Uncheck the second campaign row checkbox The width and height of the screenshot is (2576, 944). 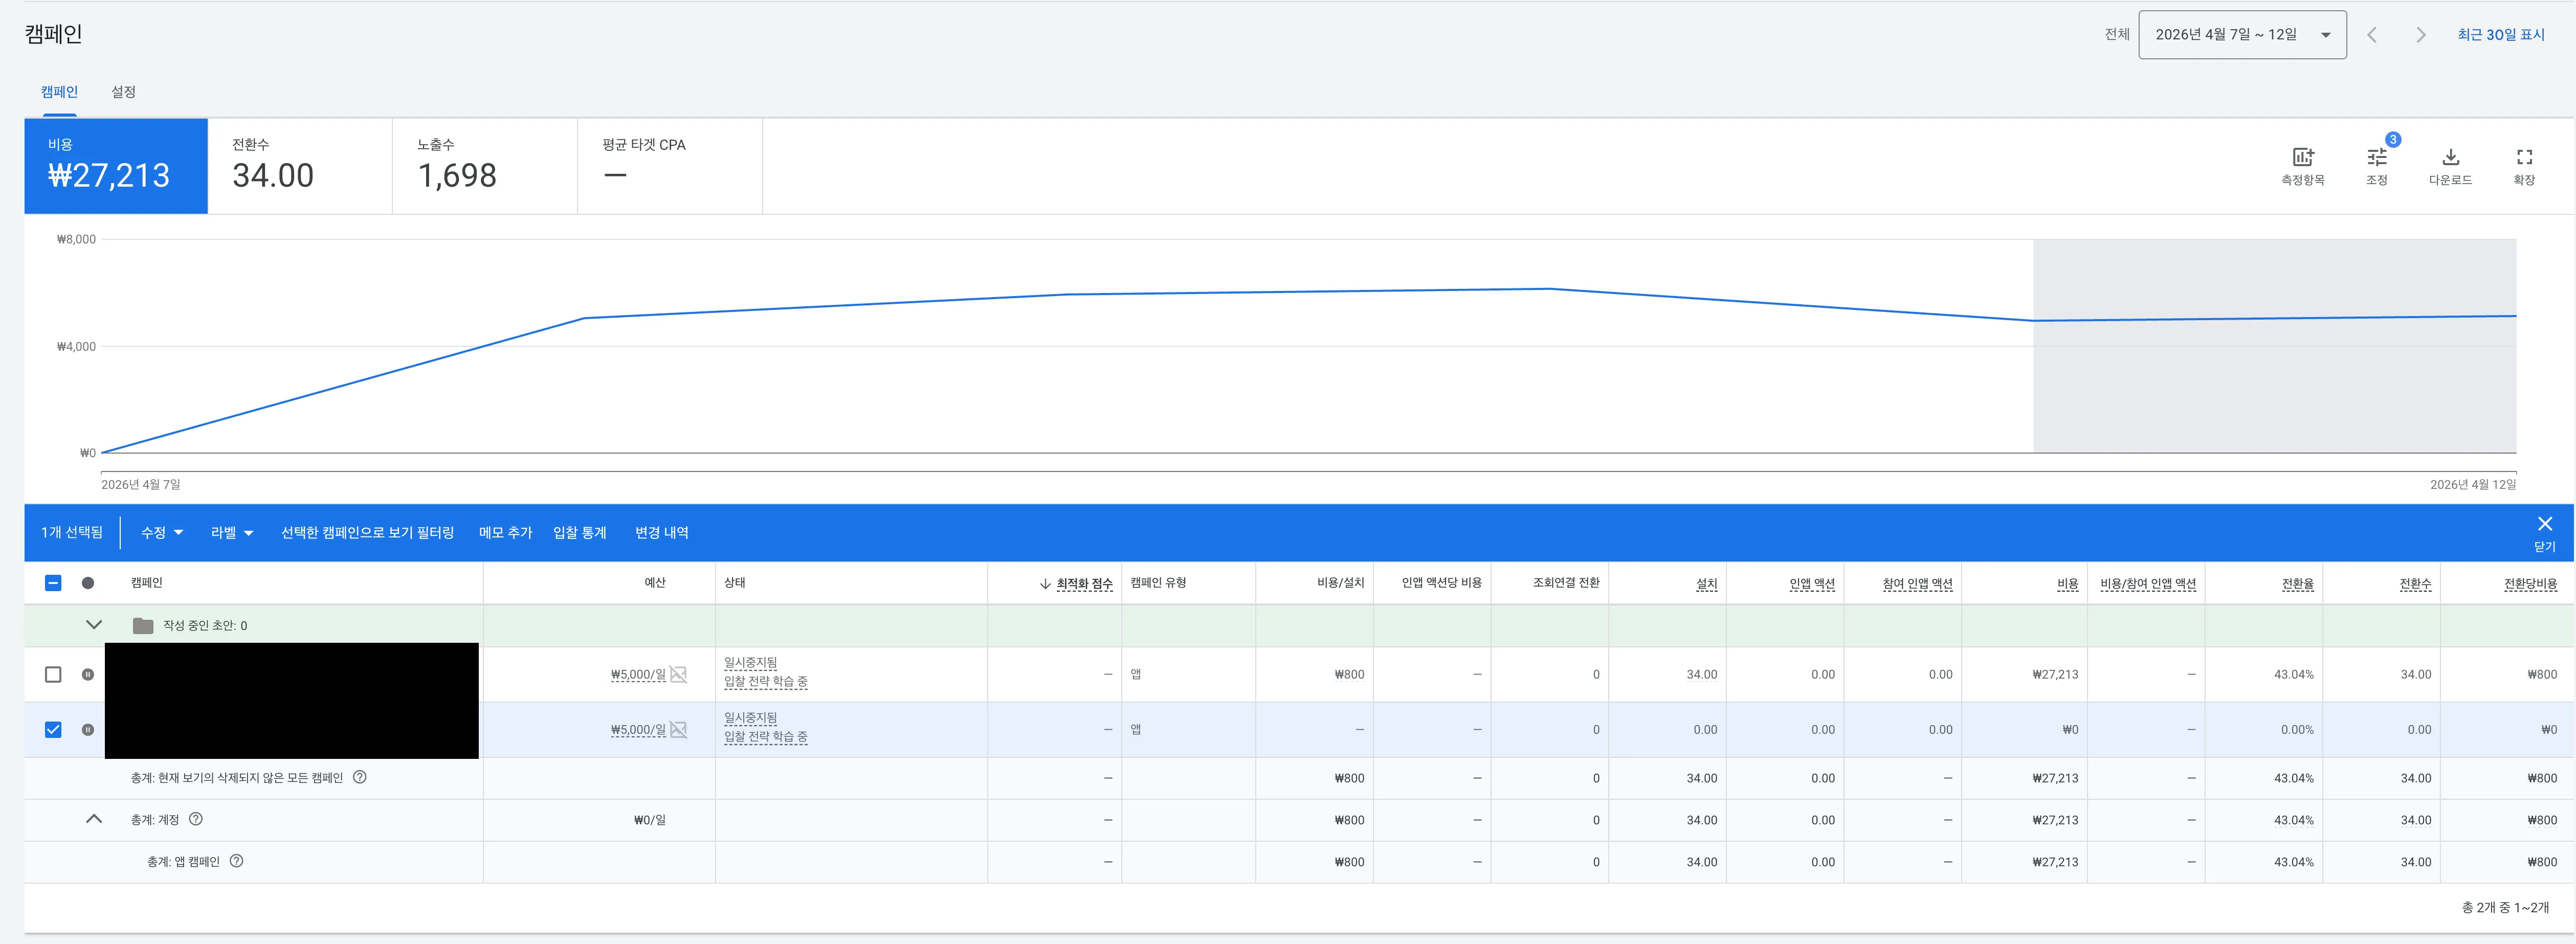point(53,730)
